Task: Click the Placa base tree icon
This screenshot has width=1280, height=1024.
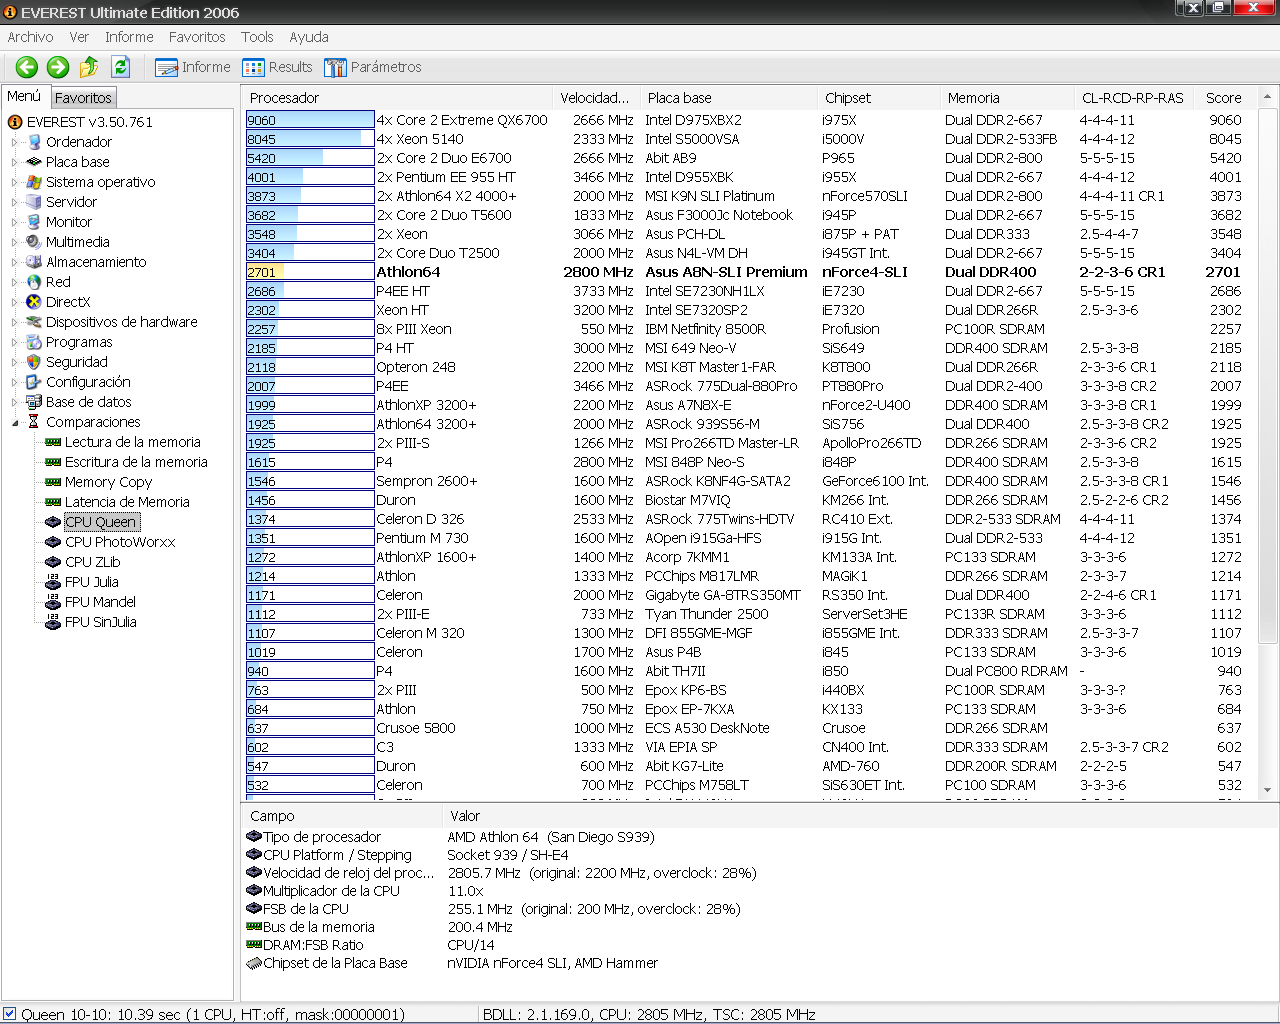Action: 34,162
